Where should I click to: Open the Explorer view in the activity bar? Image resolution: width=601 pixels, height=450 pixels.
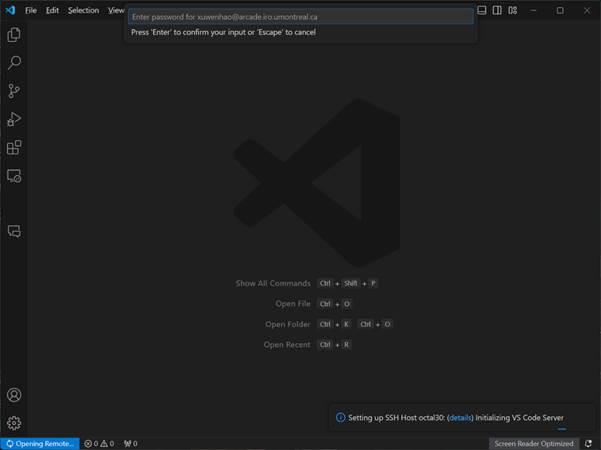pos(14,34)
